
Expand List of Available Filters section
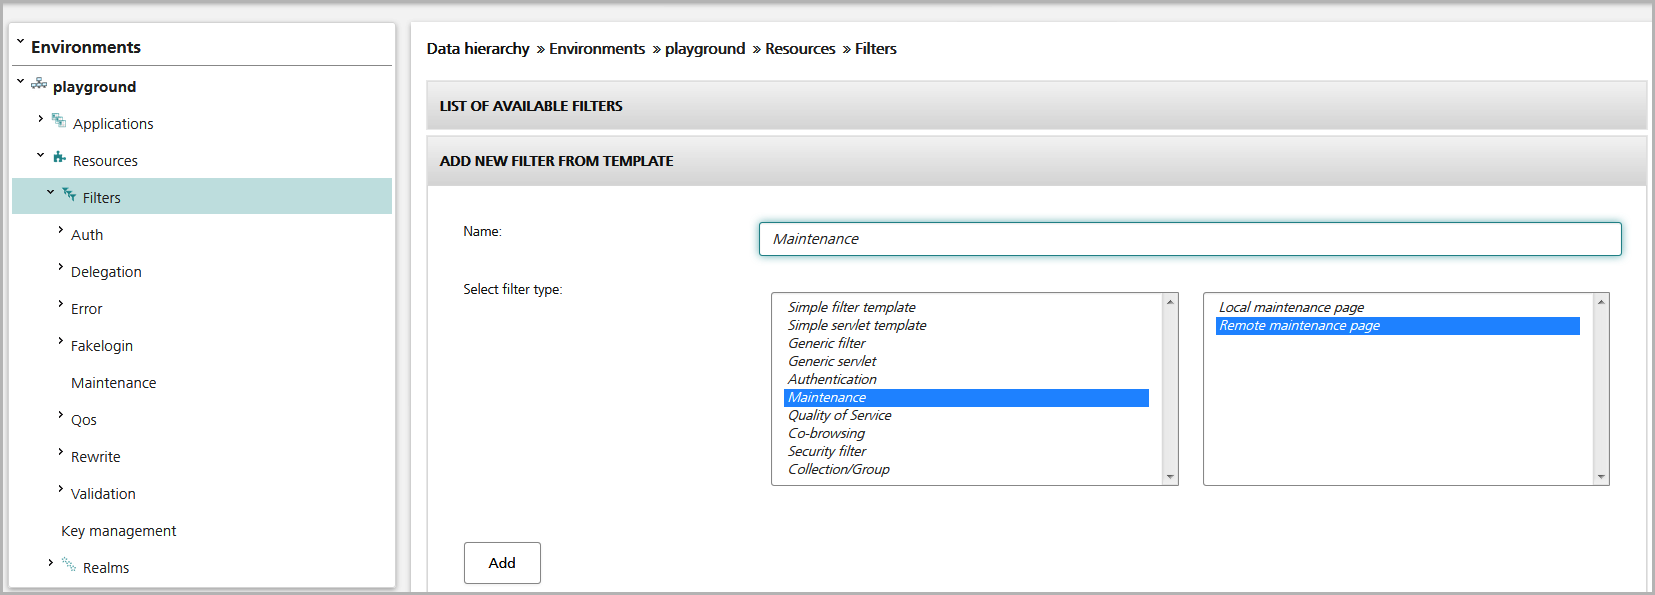pos(1036,106)
